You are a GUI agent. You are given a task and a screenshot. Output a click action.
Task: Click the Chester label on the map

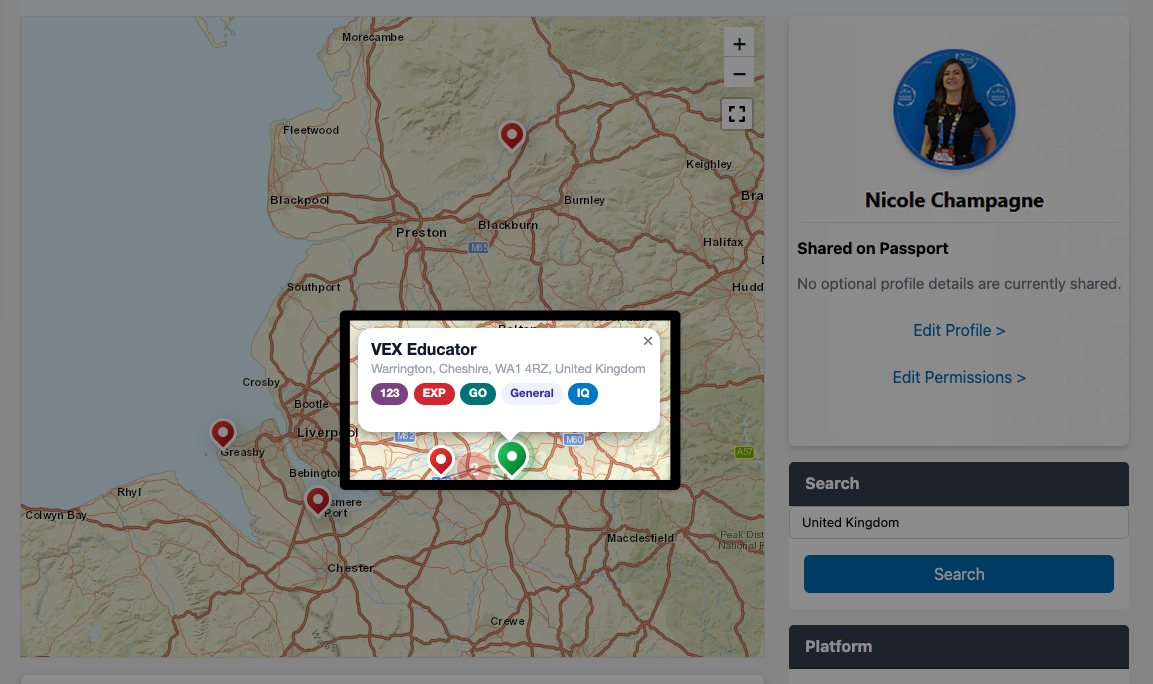click(350, 568)
